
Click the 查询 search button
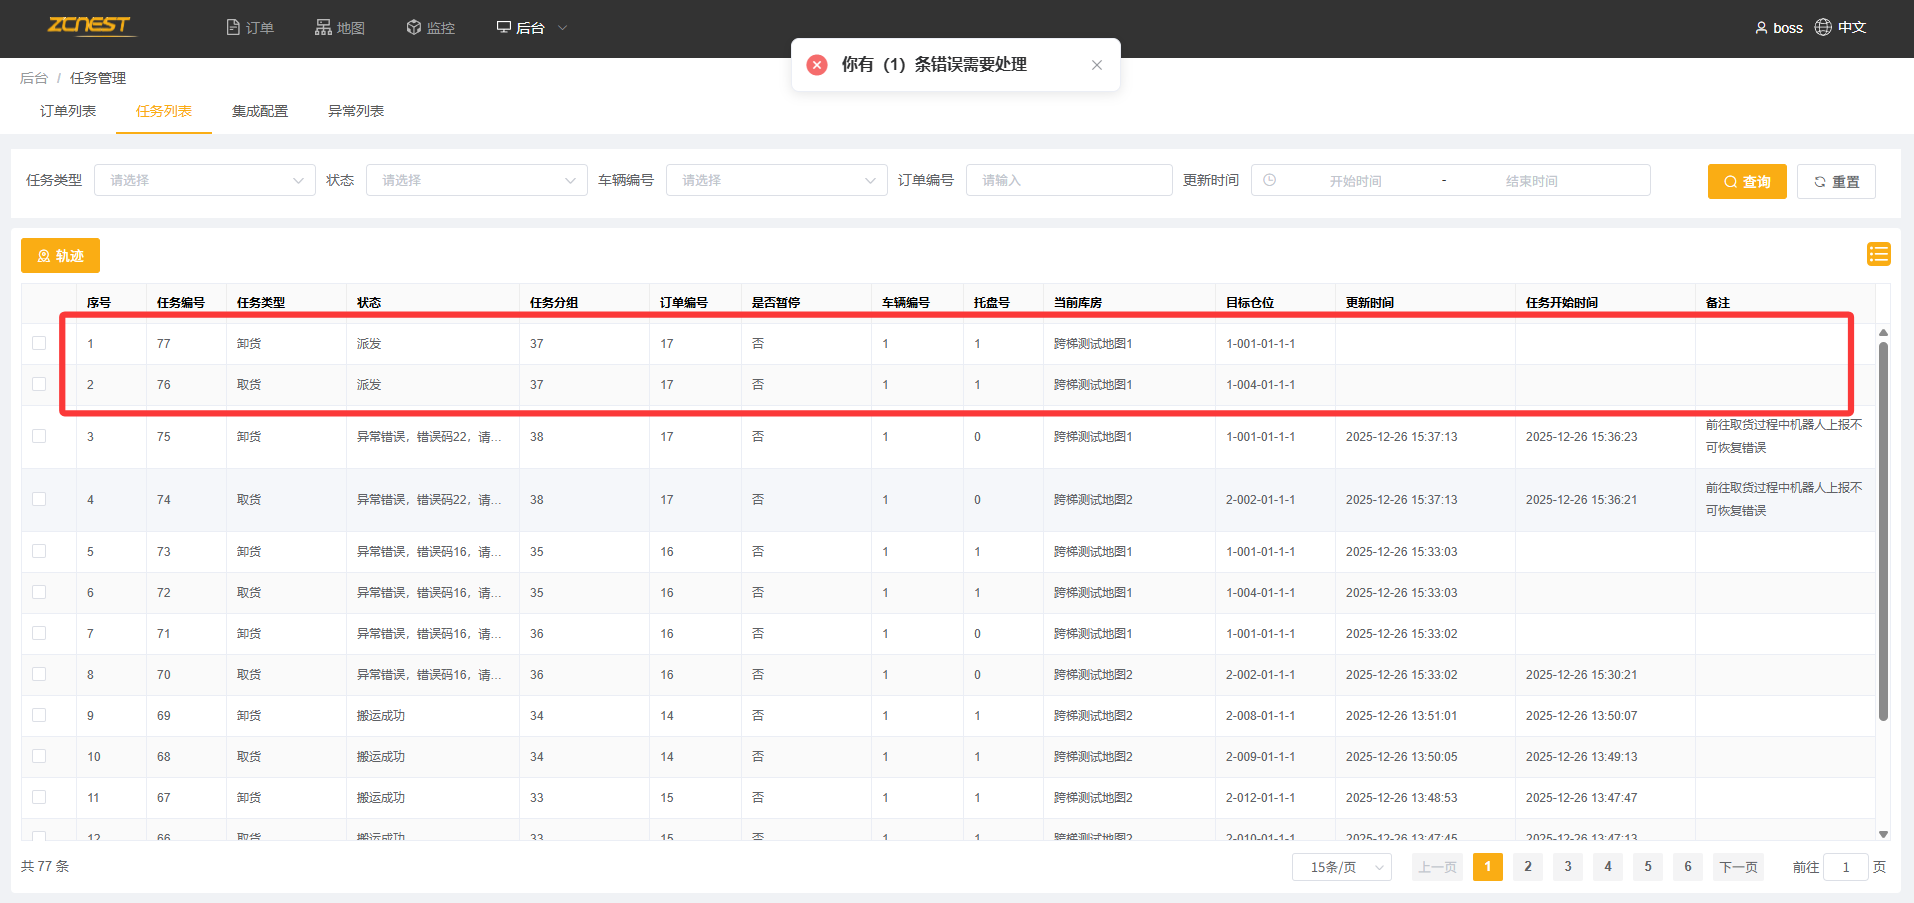(x=1746, y=181)
